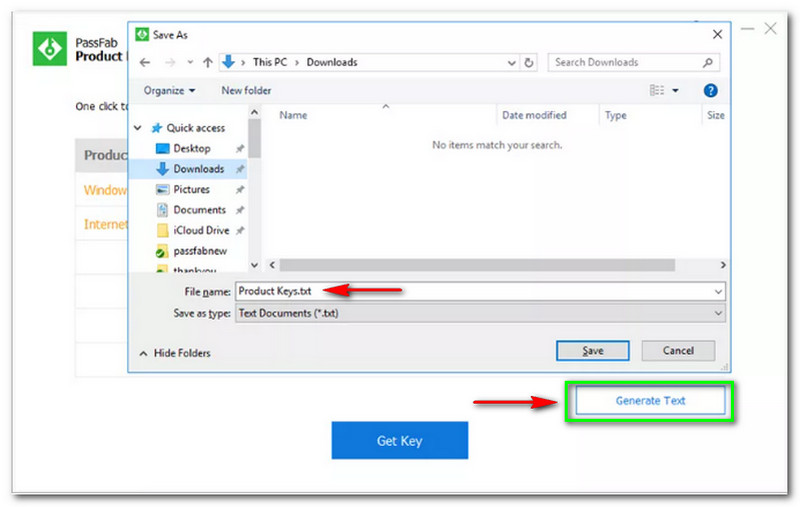The height and width of the screenshot is (507, 800).
Task: Sort by the Type column header
Action: coord(615,115)
